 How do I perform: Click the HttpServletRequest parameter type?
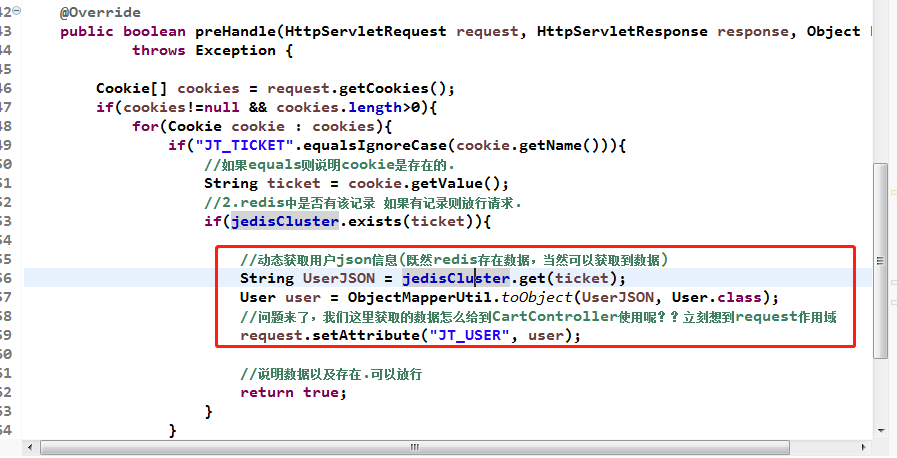tap(366, 31)
